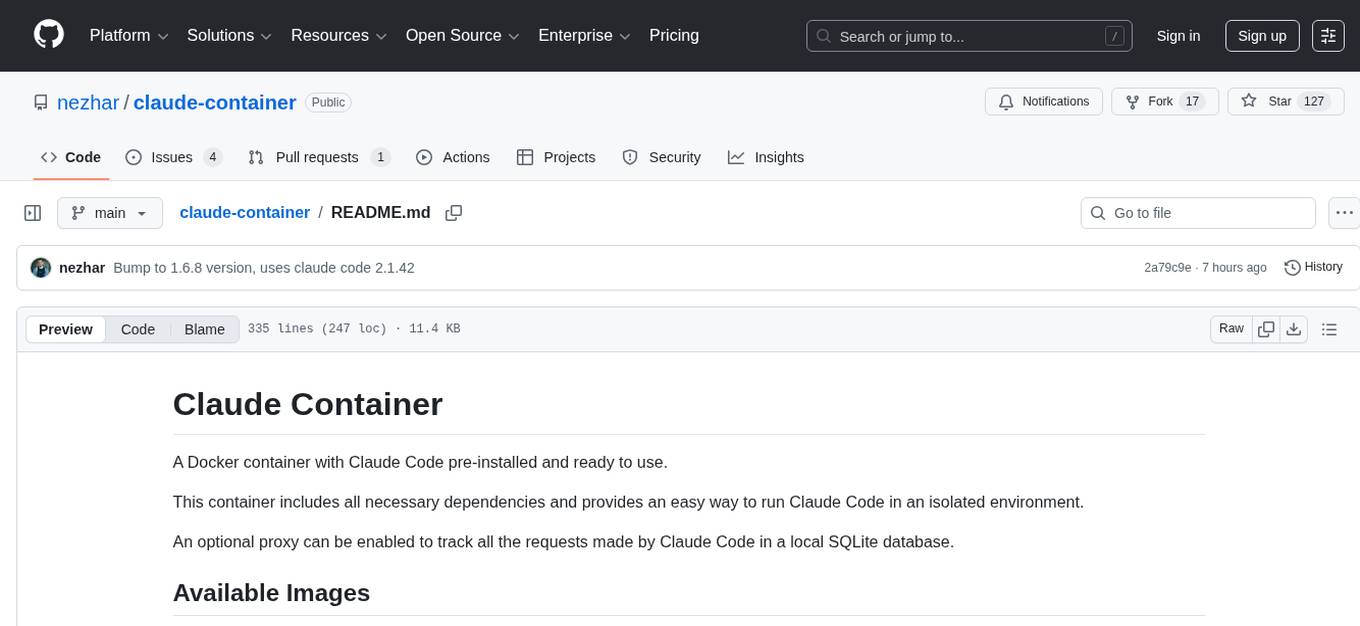The width and height of the screenshot is (1360, 626).
Task: Open the commit History for README.md
Action: (1313, 267)
